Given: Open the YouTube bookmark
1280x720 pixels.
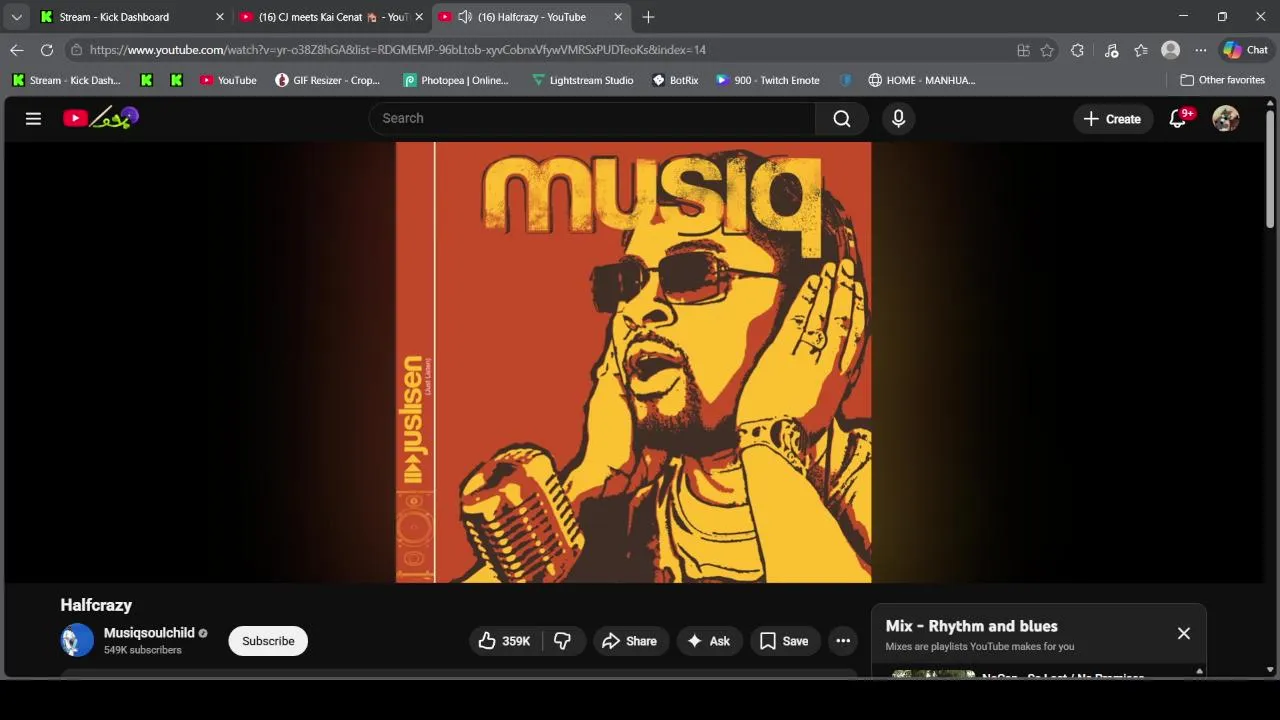Looking at the screenshot, I should pyautogui.click(x=228, y=80).
